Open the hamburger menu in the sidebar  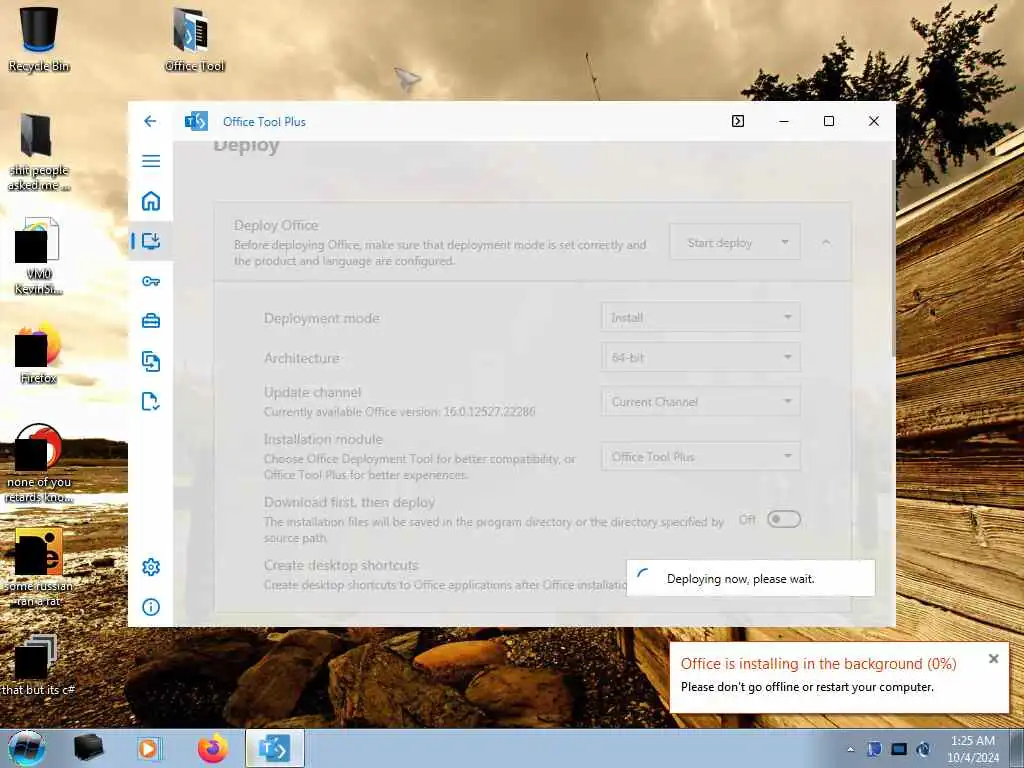point(151,161)
